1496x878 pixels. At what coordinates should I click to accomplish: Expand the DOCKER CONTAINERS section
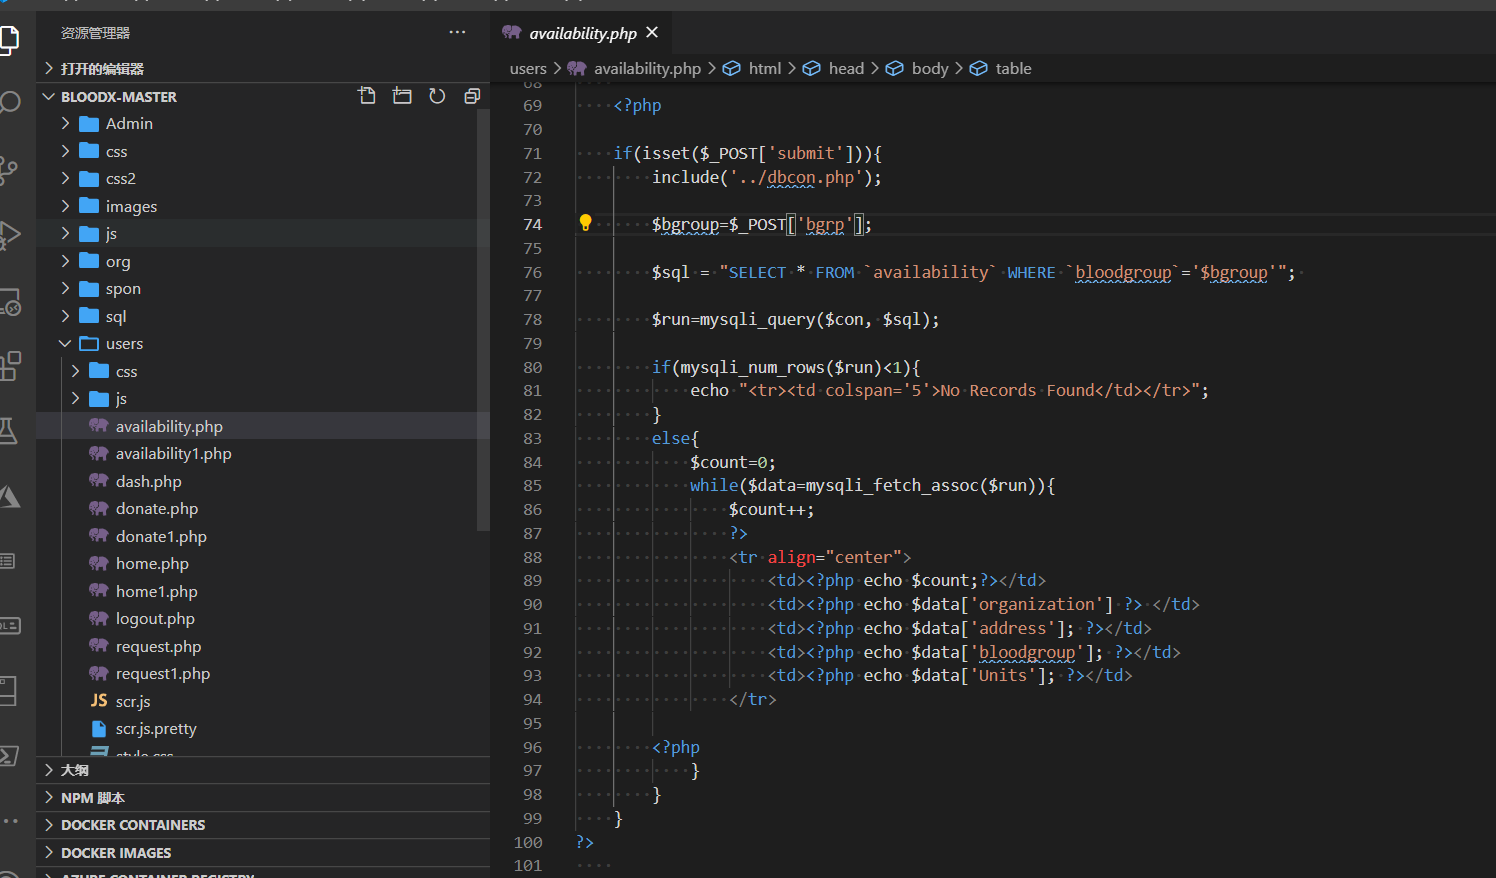point(132,825)
